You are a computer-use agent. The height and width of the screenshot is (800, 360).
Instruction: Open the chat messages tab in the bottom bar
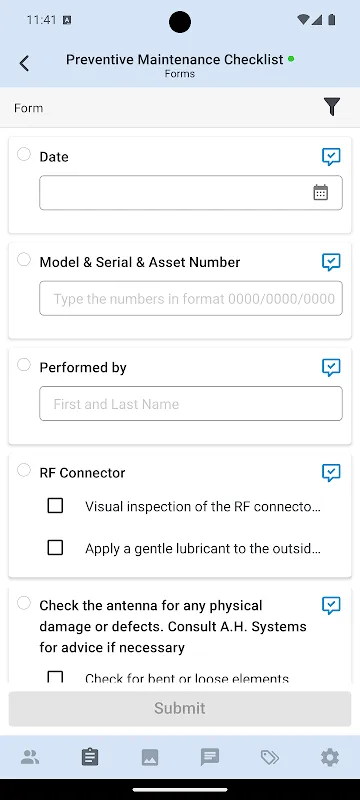(210, 757)
